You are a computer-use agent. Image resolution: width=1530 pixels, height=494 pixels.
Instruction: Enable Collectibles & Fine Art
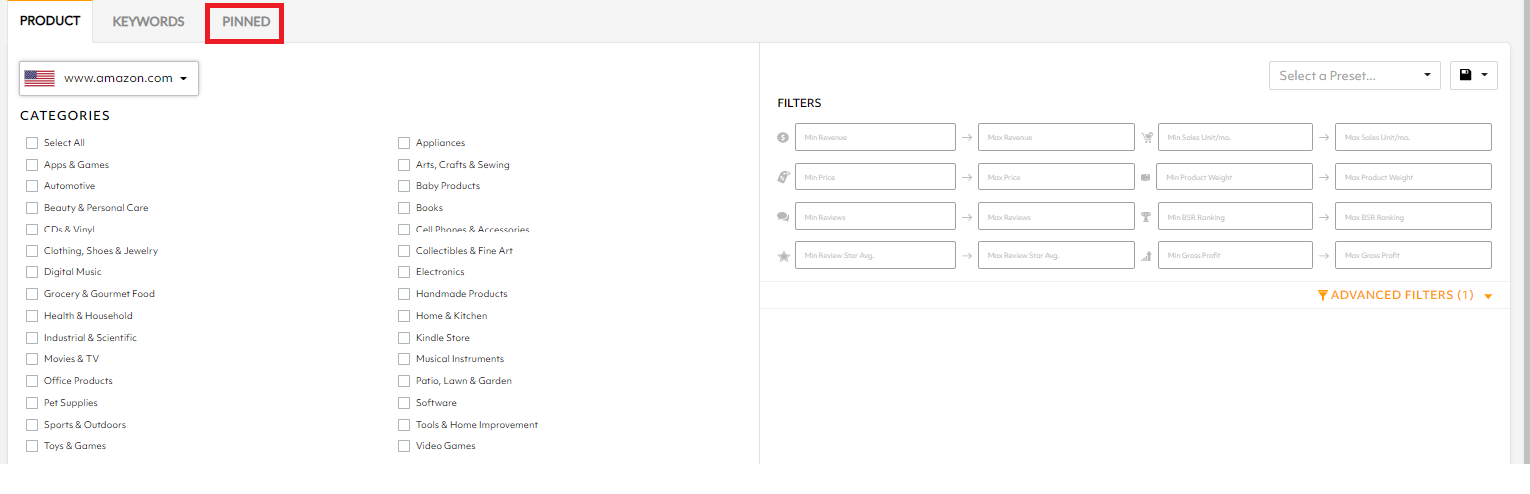tap(404, 251)
